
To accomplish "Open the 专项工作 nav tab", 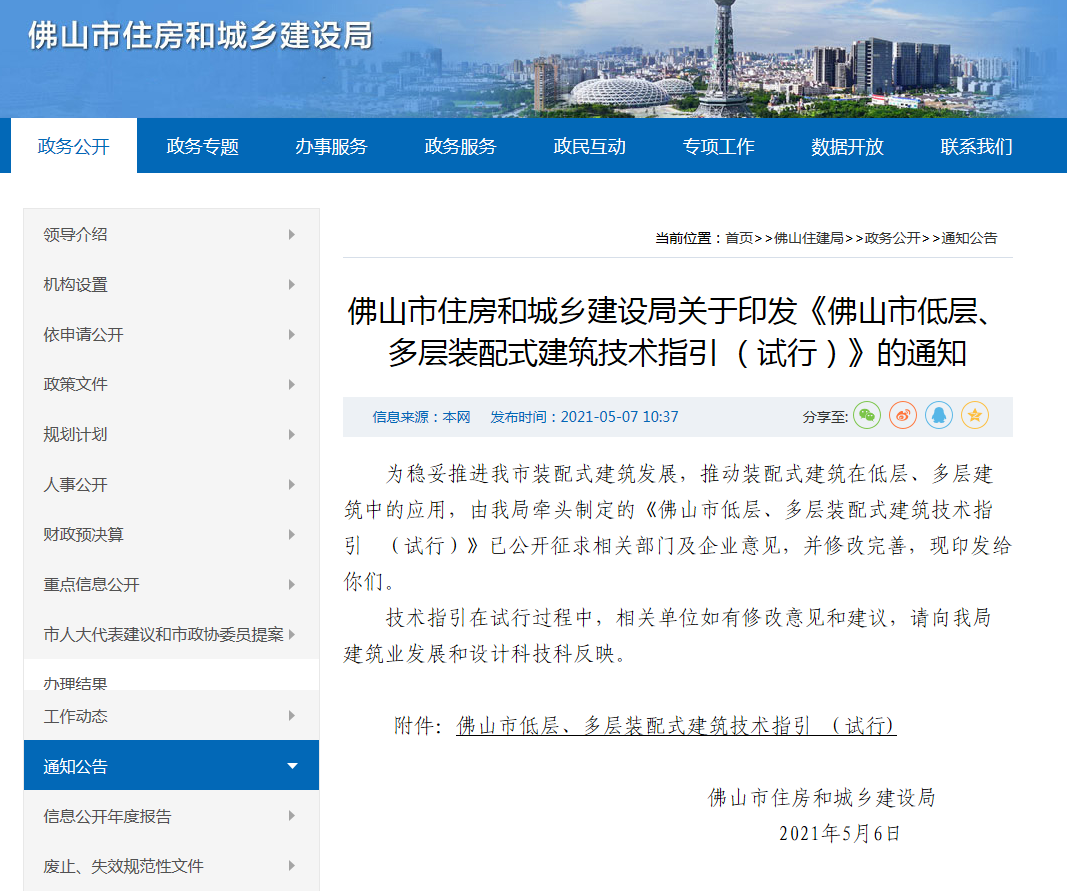I will coord(719,146).
